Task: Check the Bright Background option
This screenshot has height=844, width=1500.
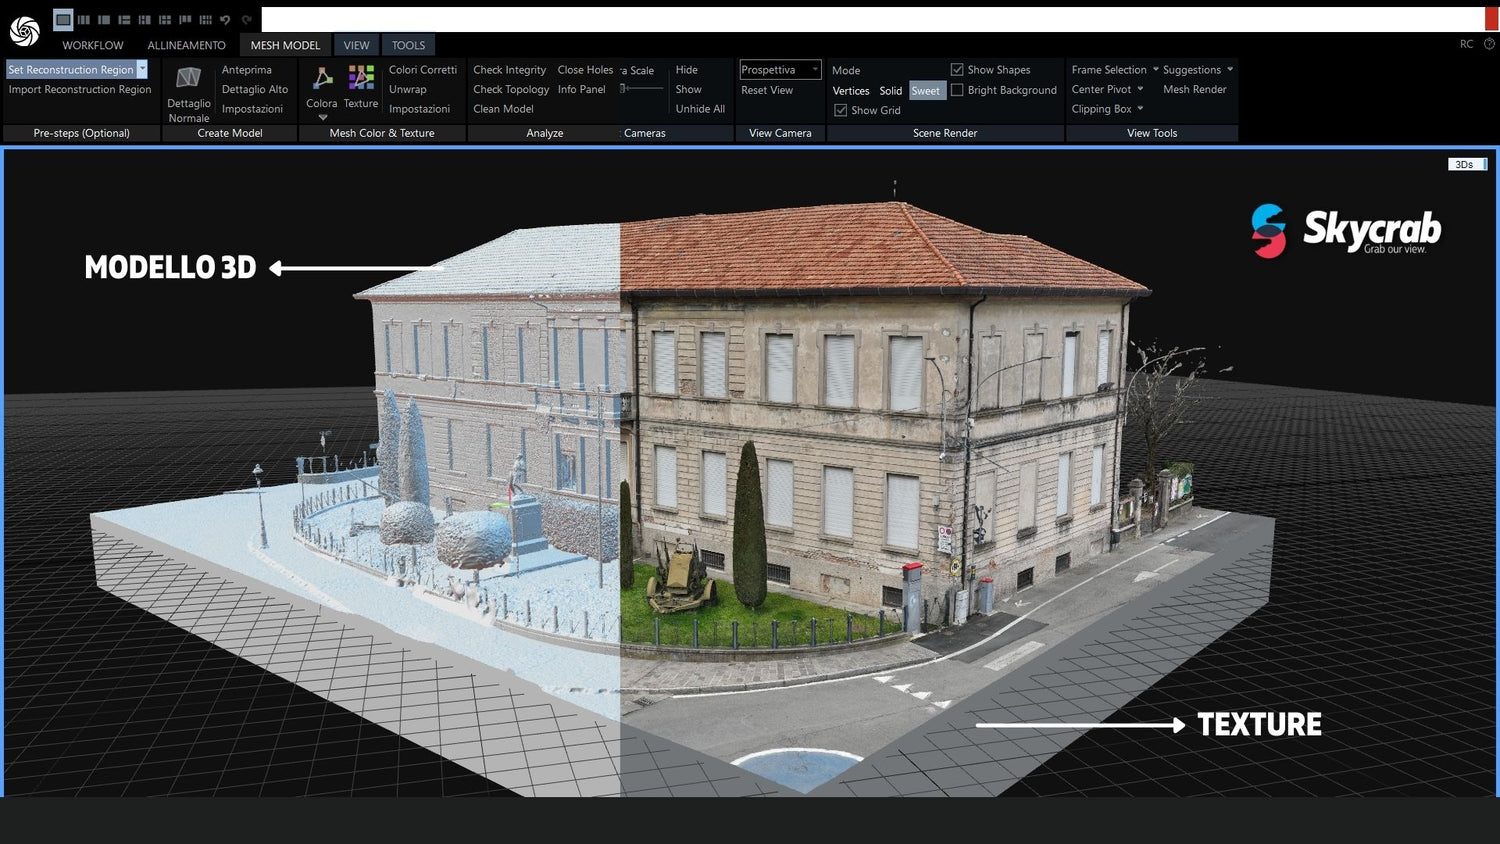Action: (958, 90)
